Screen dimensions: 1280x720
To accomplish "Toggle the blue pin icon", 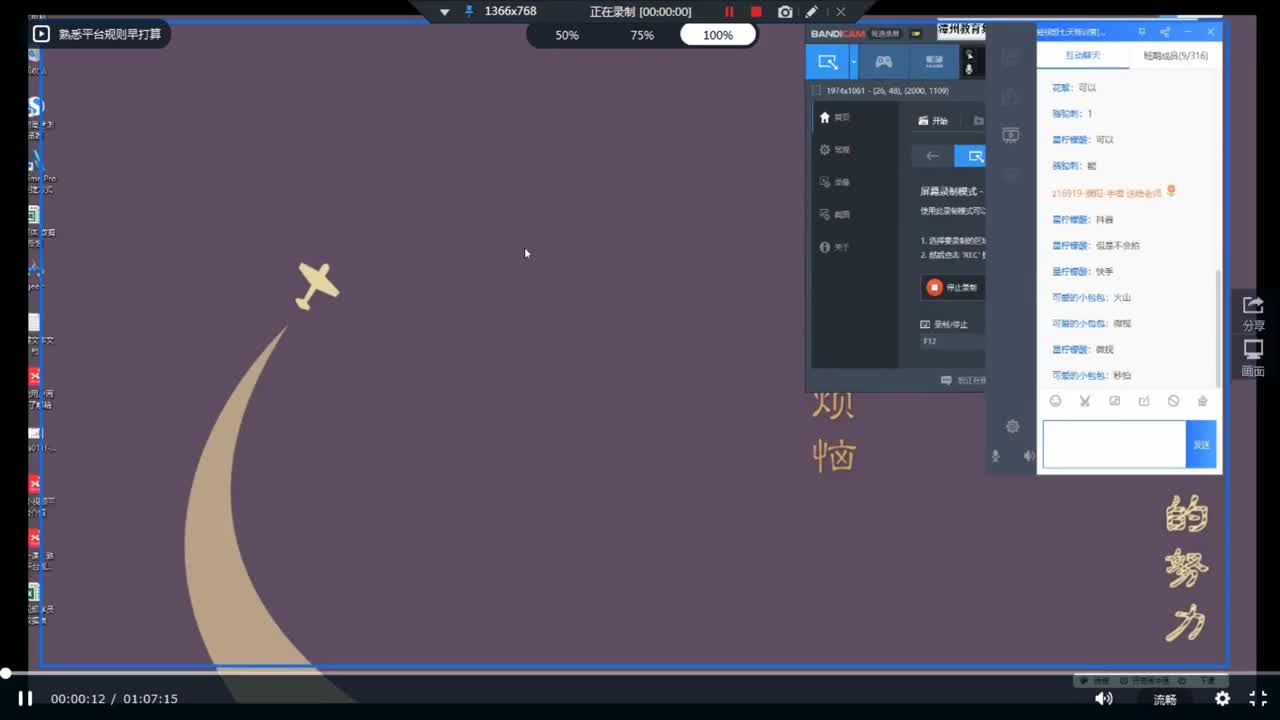I will [x=469, y=11].
